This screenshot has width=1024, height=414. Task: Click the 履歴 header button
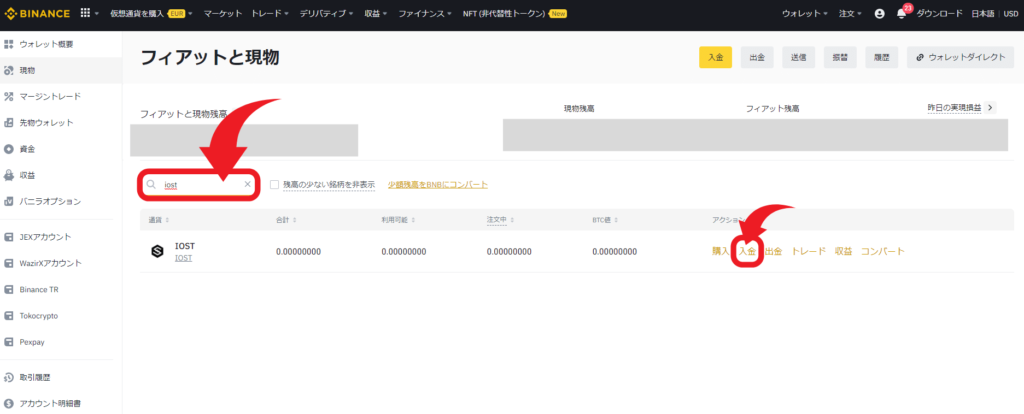[882, 57]
